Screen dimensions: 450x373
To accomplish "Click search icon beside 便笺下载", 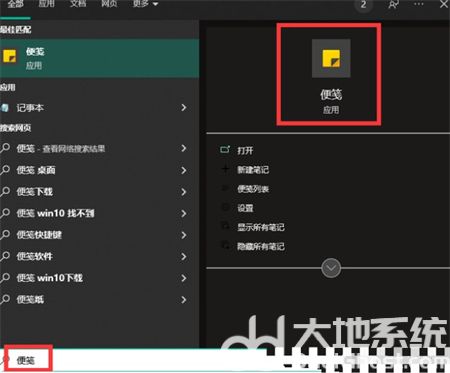I will (5, 191).
